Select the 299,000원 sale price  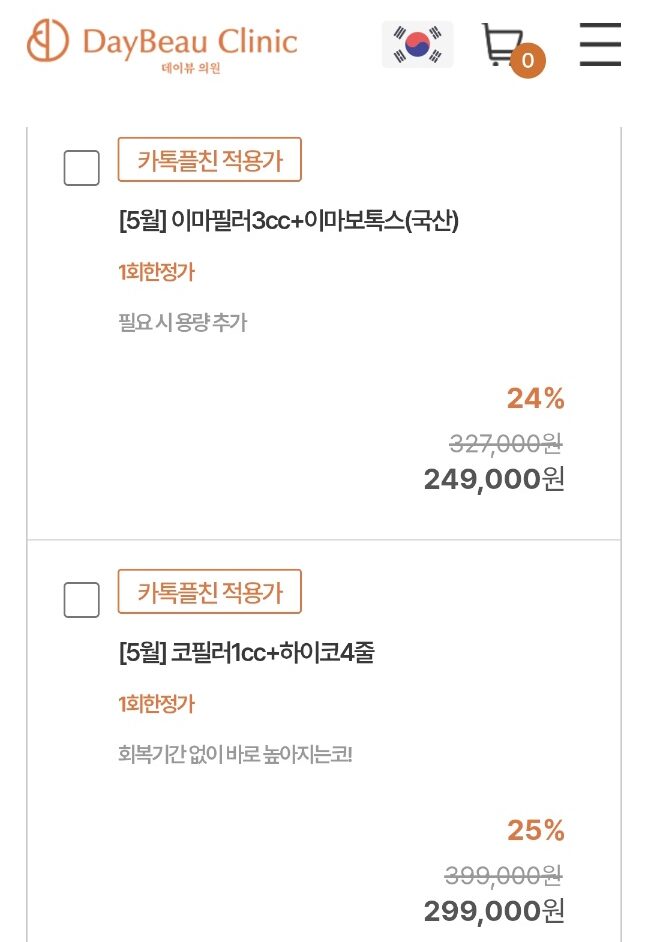coord(494,911)
